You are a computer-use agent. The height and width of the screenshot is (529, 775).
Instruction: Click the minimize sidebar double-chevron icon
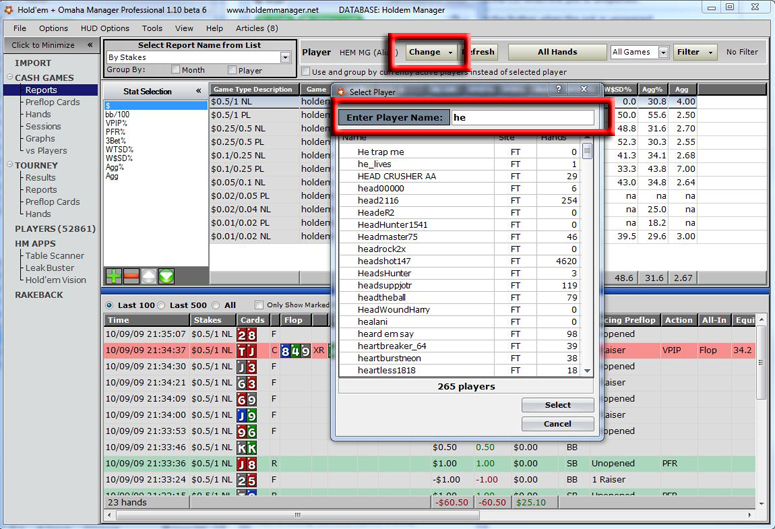tap(90, 45)
